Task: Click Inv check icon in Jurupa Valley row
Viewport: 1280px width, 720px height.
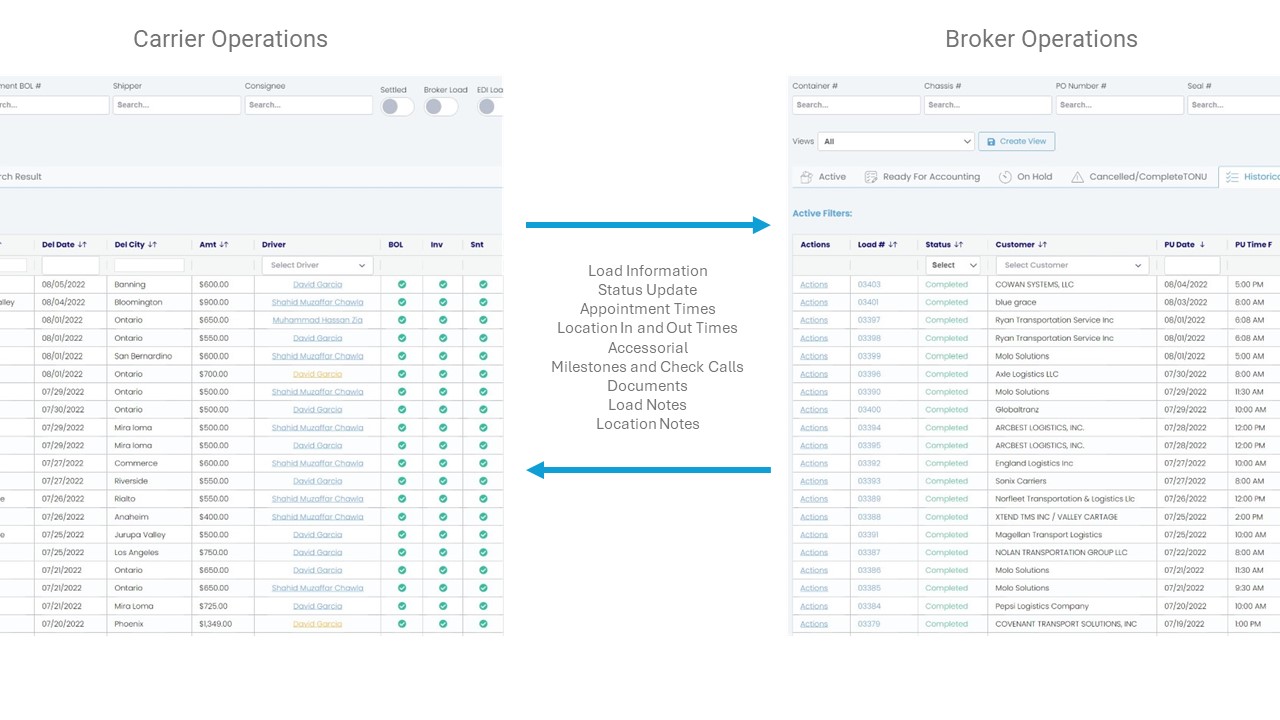Action: coord(443,535)
